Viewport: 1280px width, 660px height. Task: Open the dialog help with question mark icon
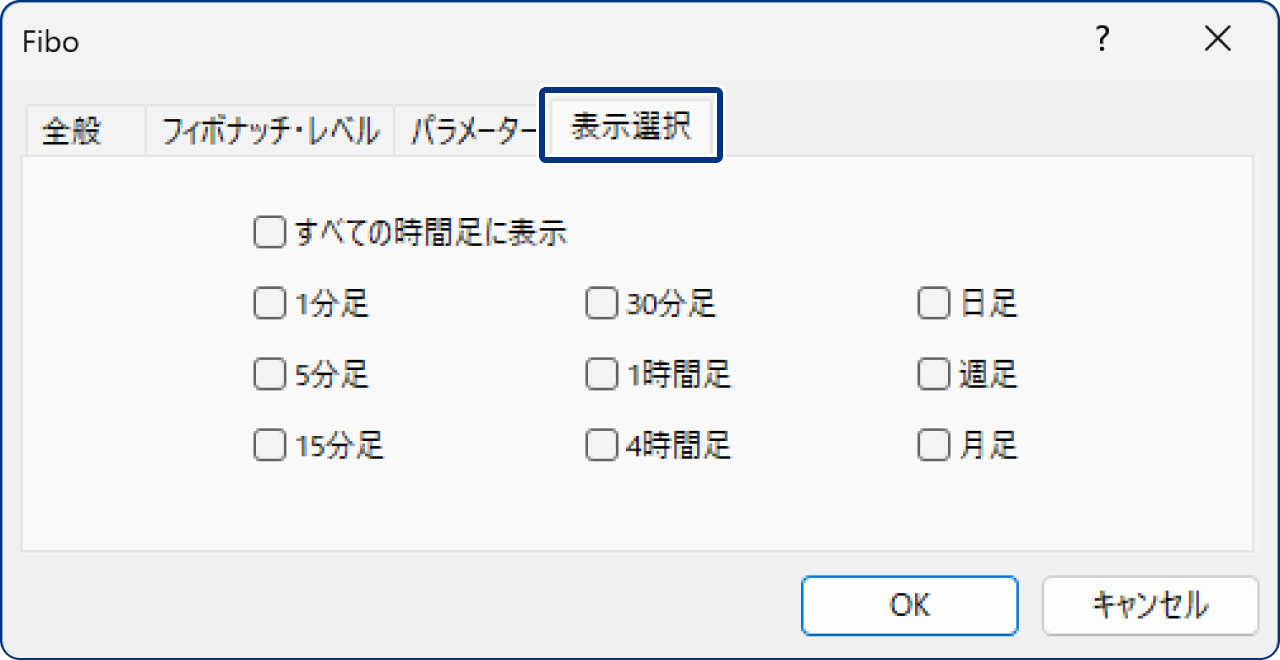(1102, 40)
